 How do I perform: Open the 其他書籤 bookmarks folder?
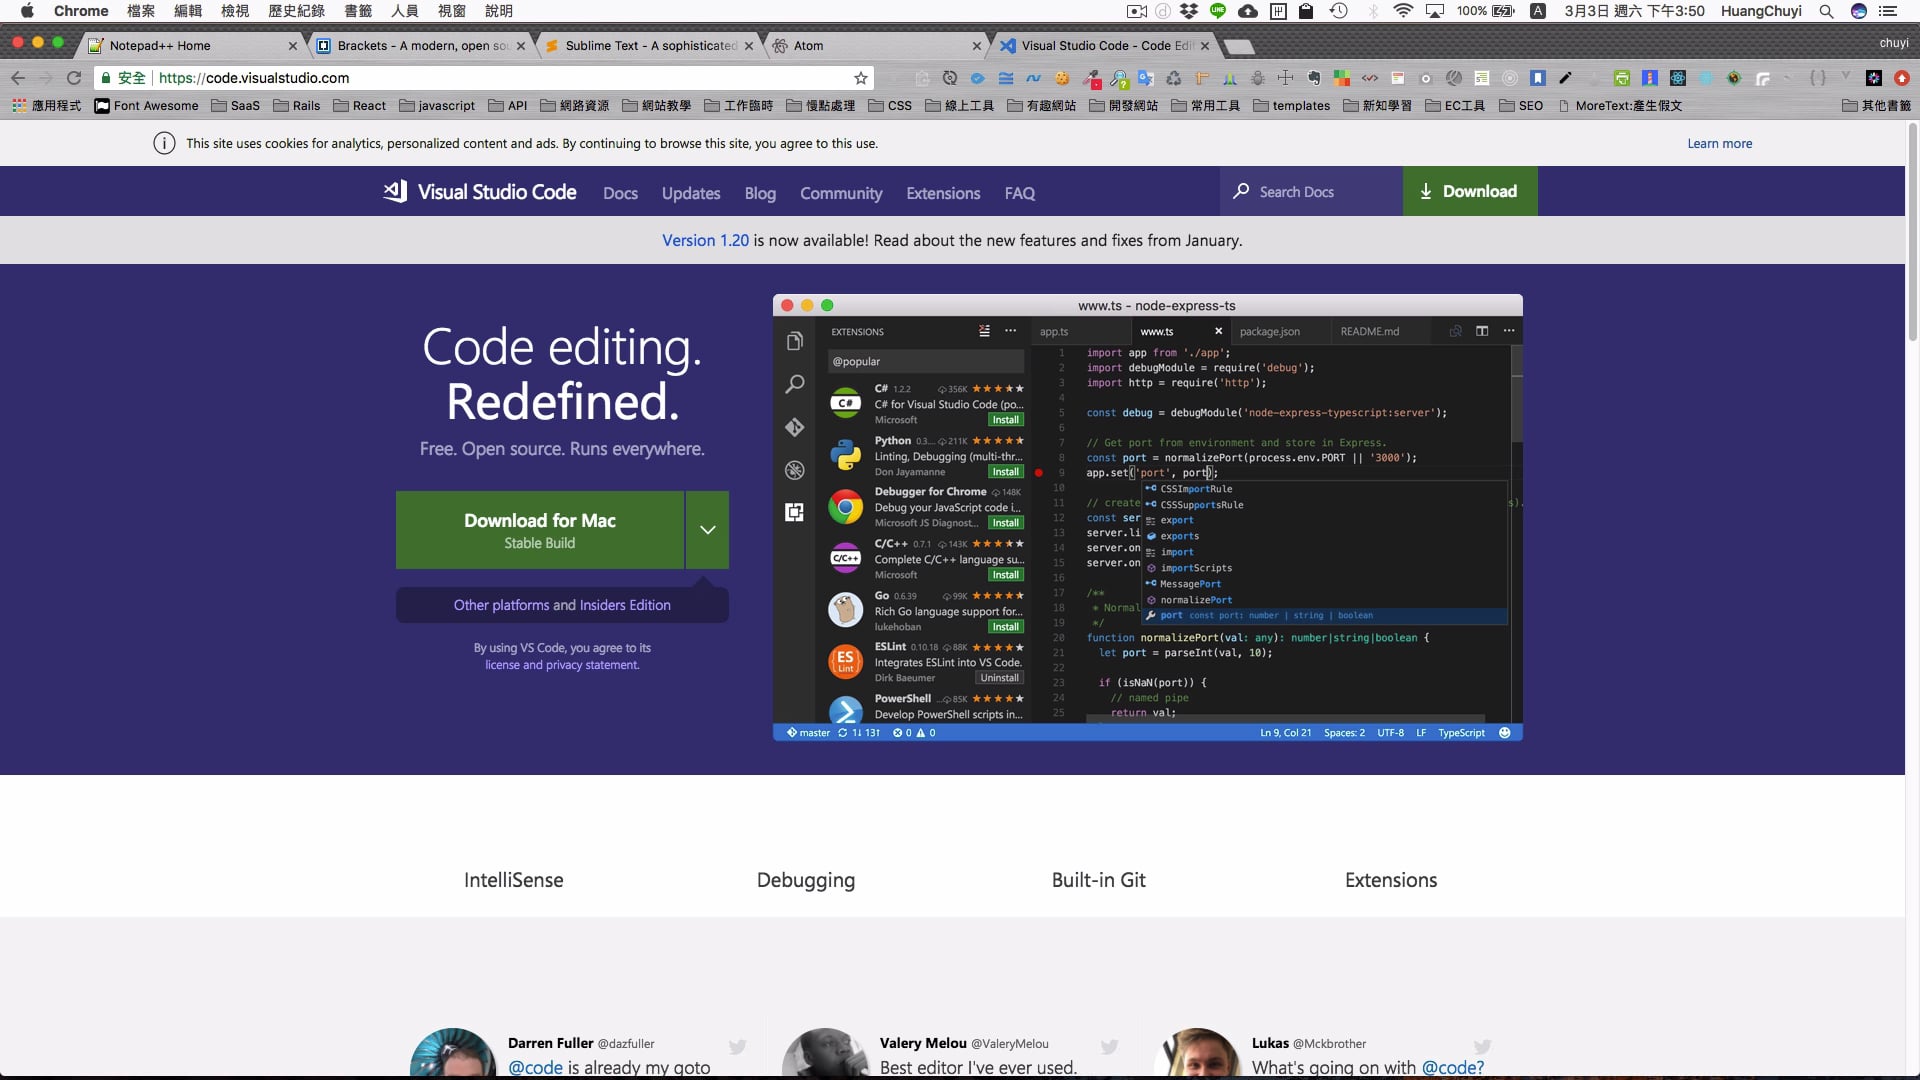coord(1876,106)
